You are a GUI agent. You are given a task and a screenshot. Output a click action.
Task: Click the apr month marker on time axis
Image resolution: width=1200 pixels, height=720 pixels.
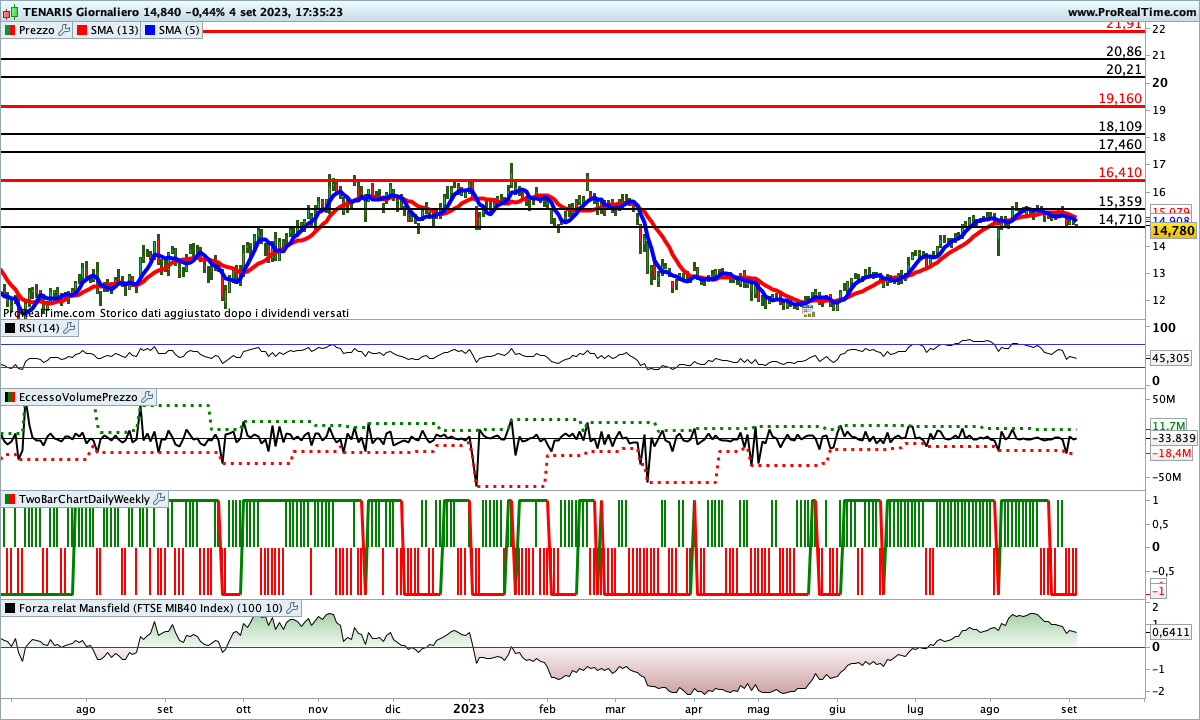point(693,709)
